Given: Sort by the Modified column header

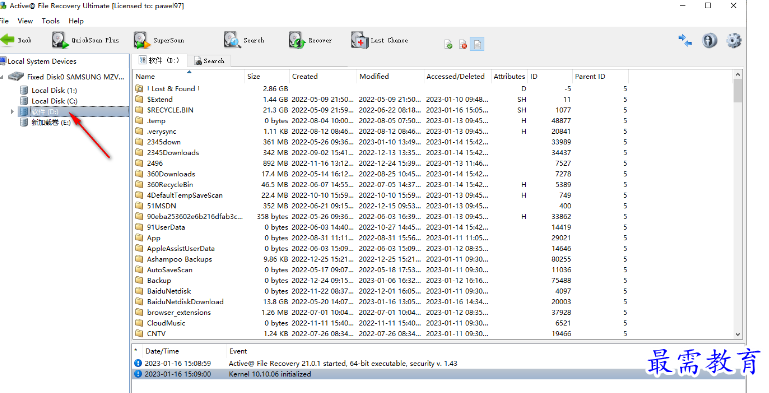Looking at the screenshot, I should (x=390, y=77).
